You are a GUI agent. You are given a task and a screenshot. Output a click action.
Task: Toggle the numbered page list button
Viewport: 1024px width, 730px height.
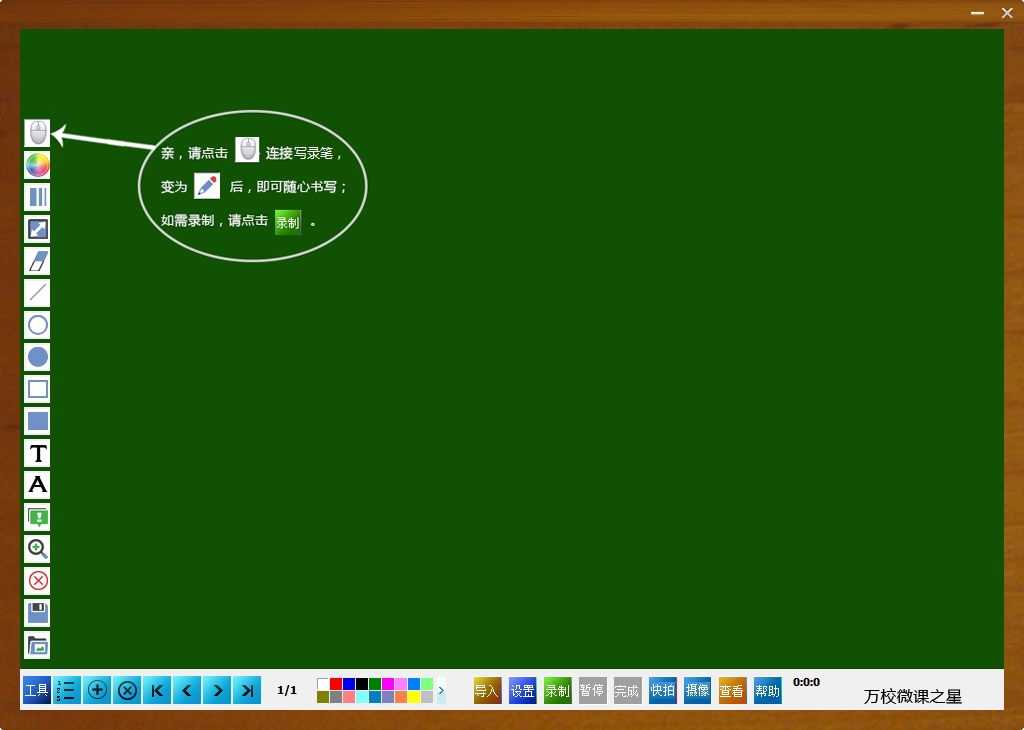(x=67, y=690)
